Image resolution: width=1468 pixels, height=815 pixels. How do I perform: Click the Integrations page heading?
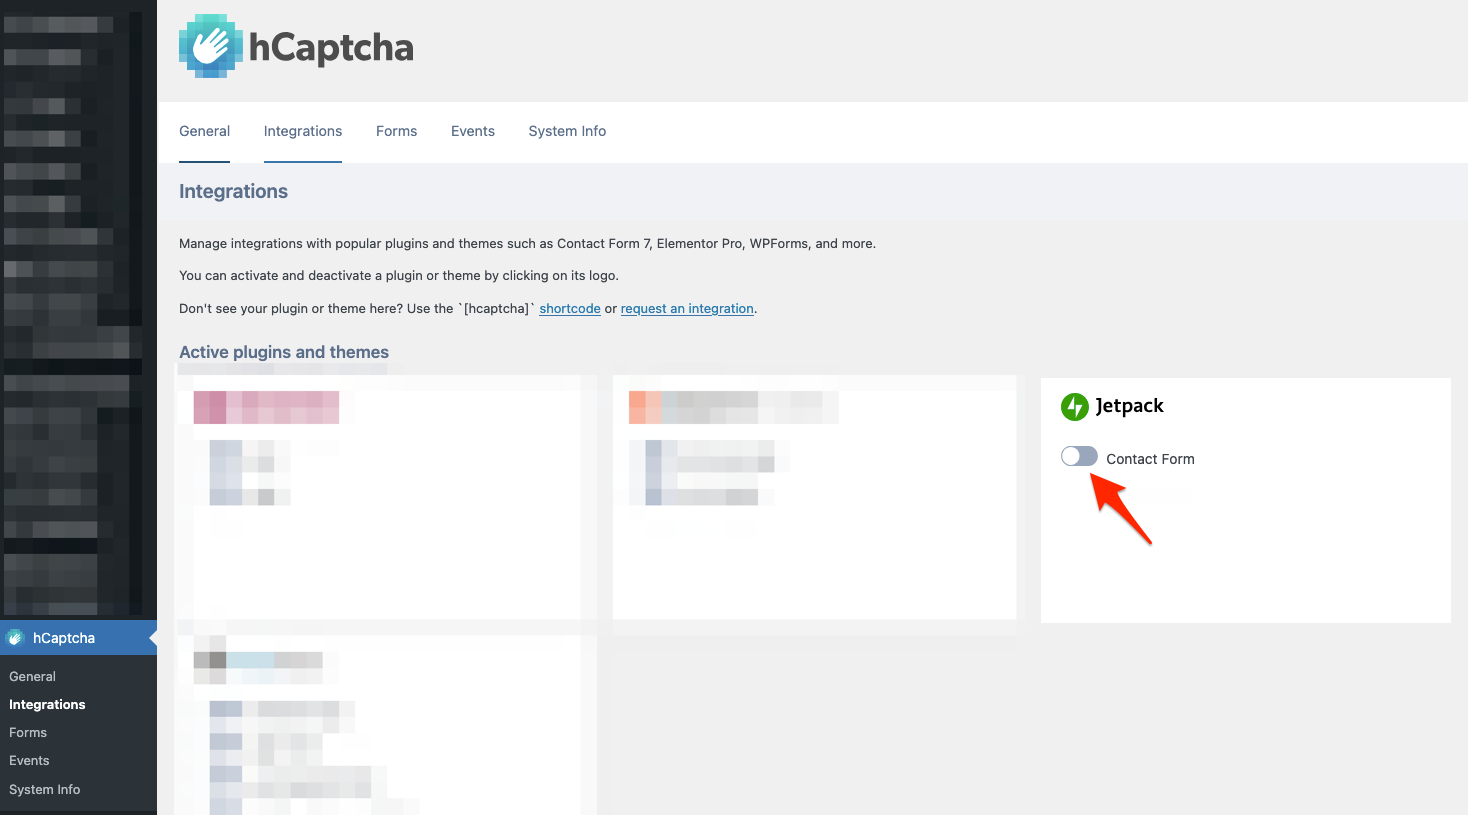pyautogui.click(x=233, y=191)
